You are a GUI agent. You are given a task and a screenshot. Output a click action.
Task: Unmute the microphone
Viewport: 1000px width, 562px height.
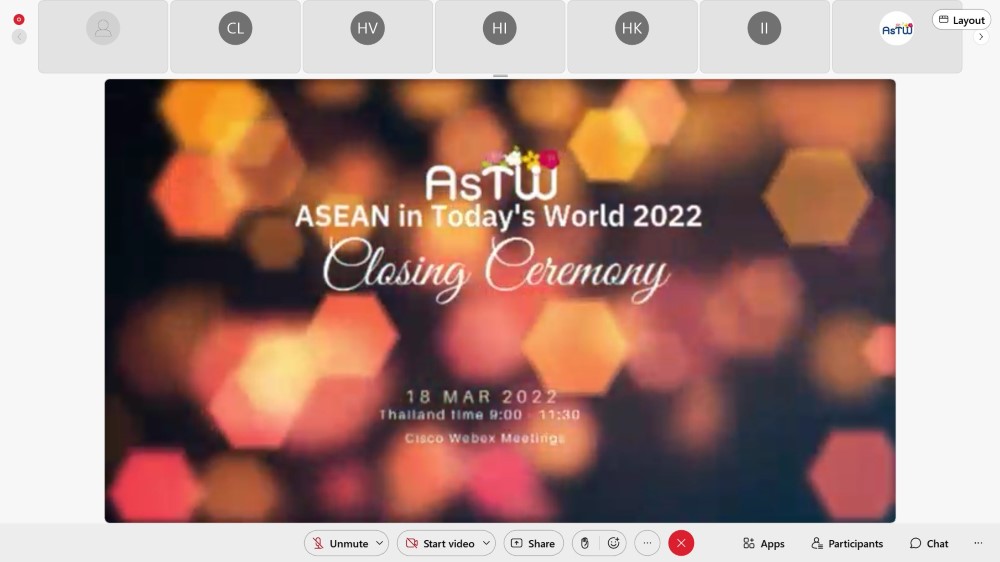(x=340, y=544)
